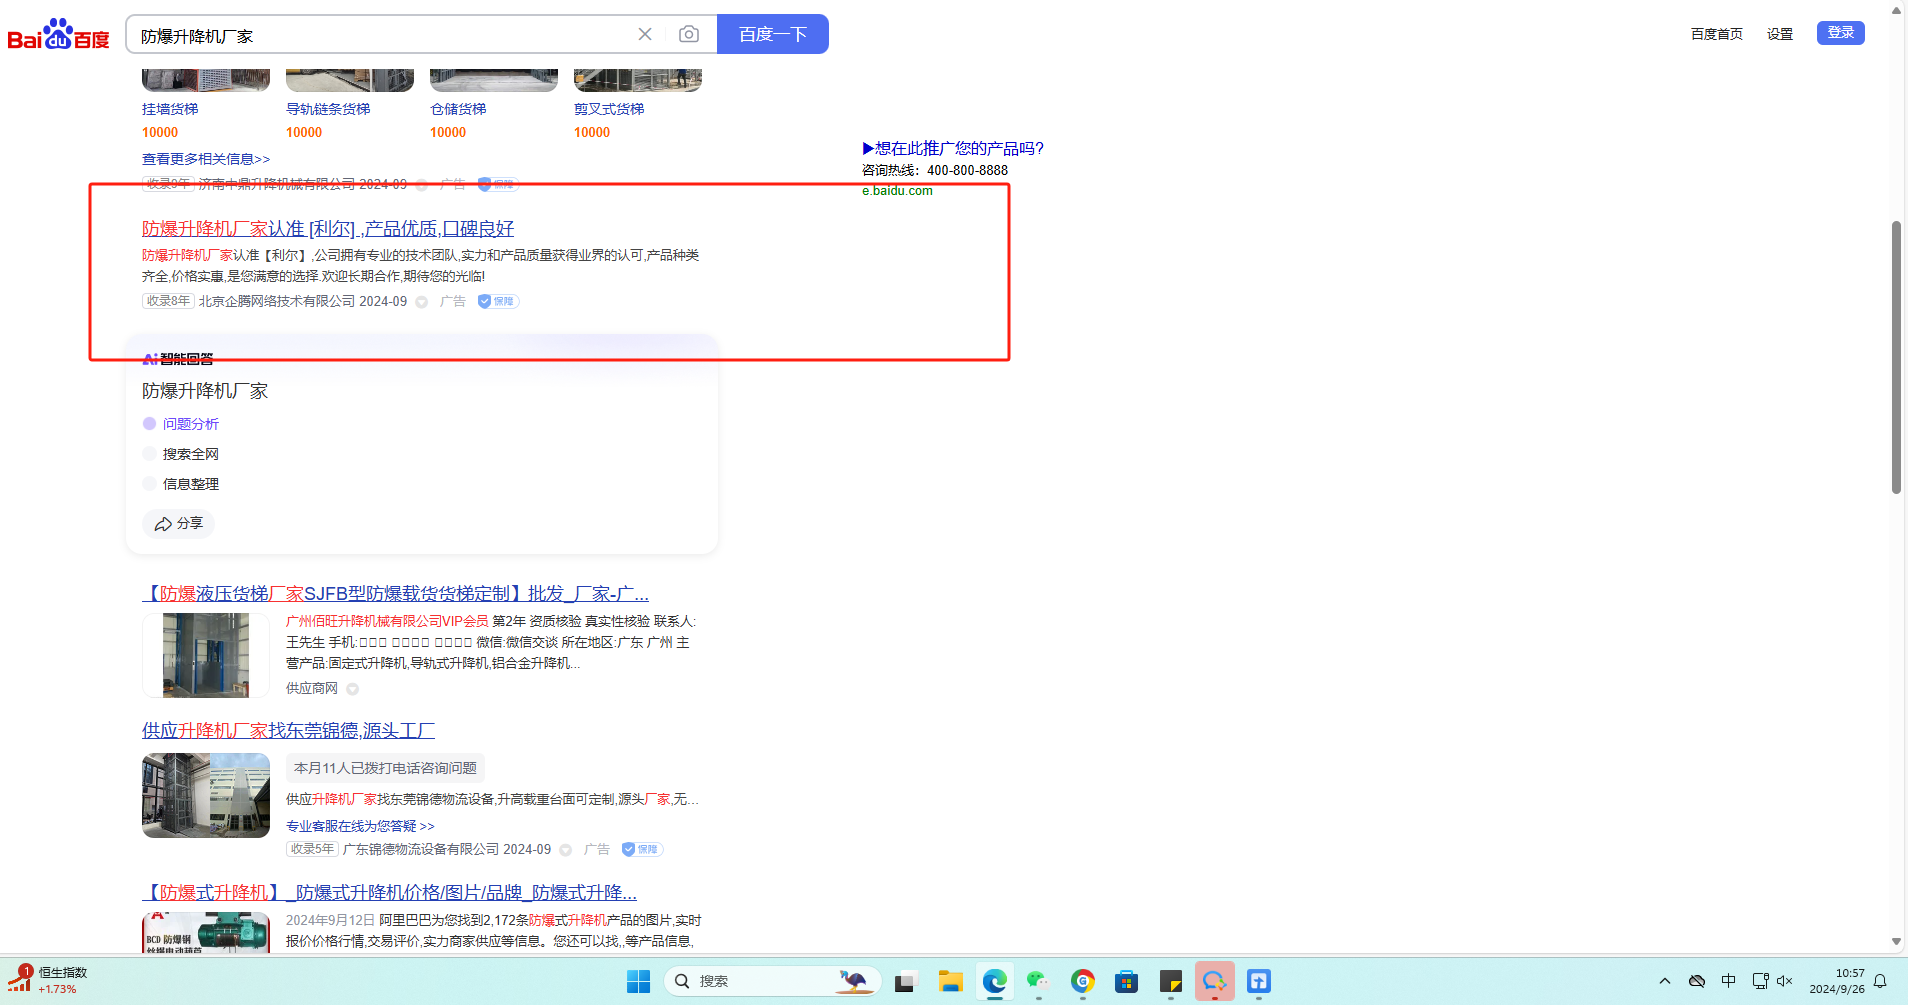Open Google Chrome from the taskbar

tap(1082, 981)
